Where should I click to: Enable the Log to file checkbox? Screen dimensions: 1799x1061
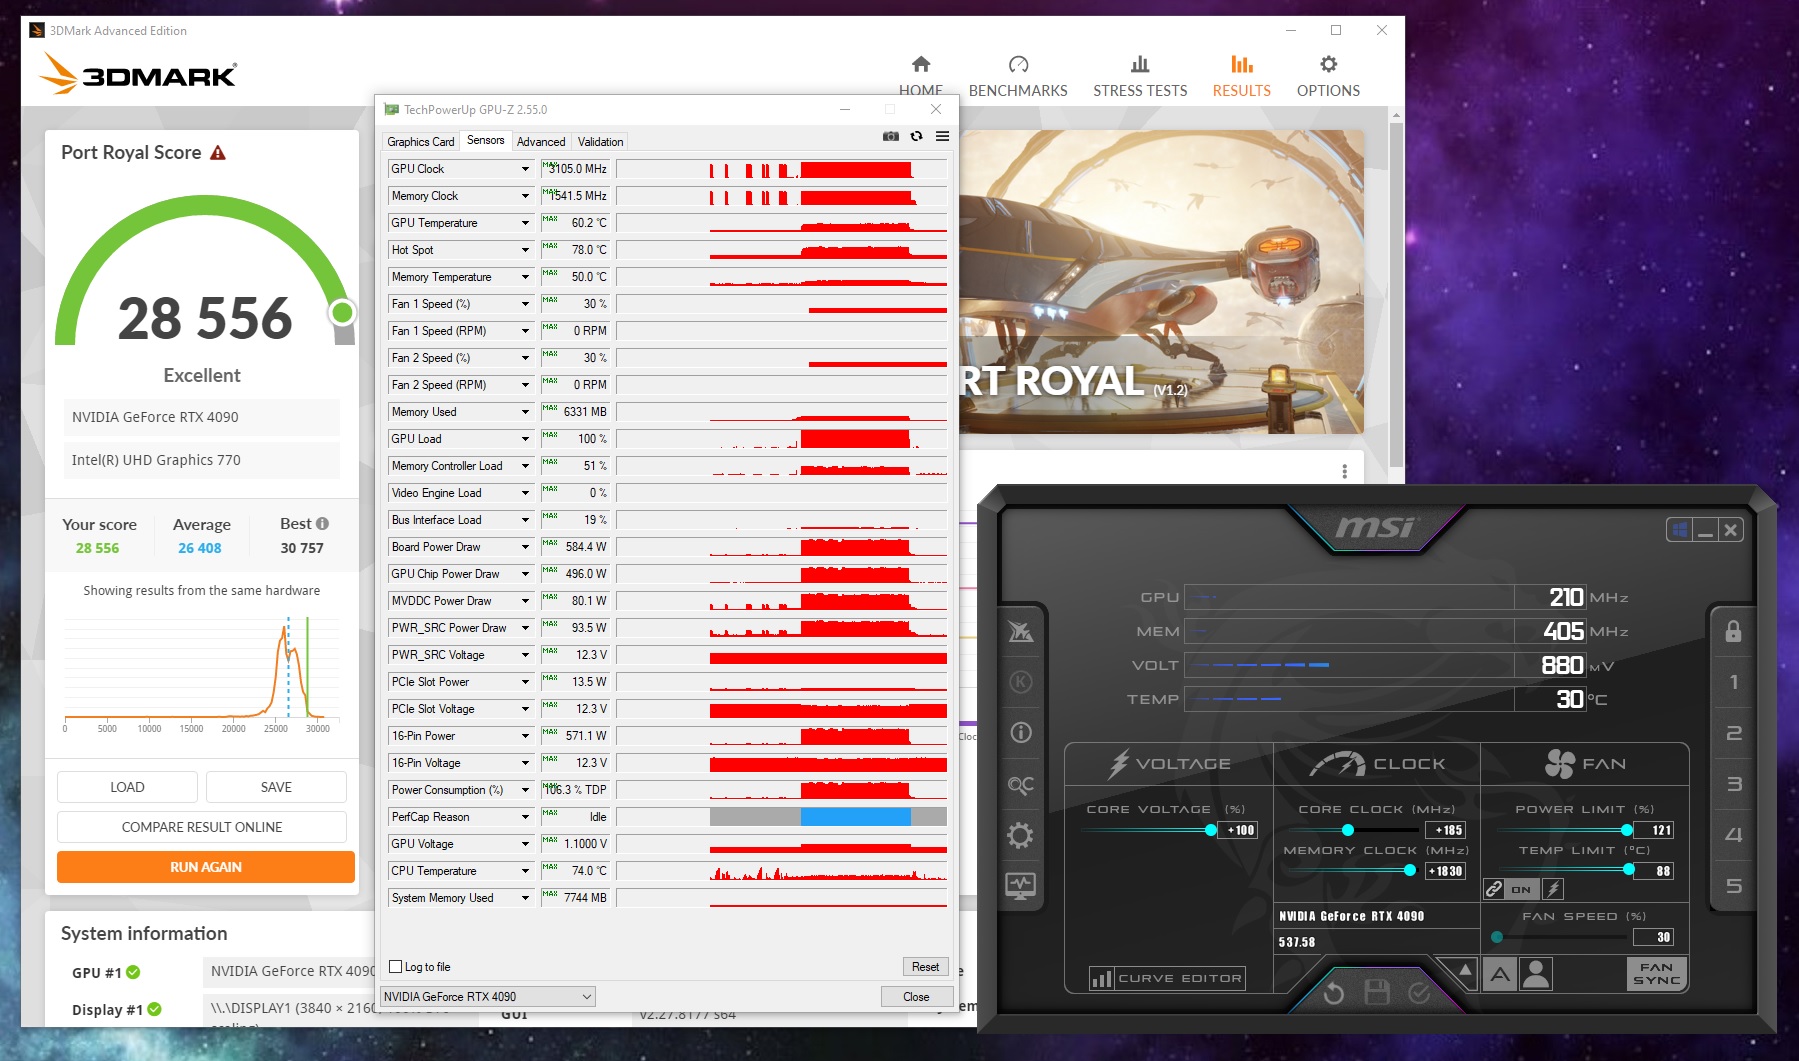tap(396, 967)
